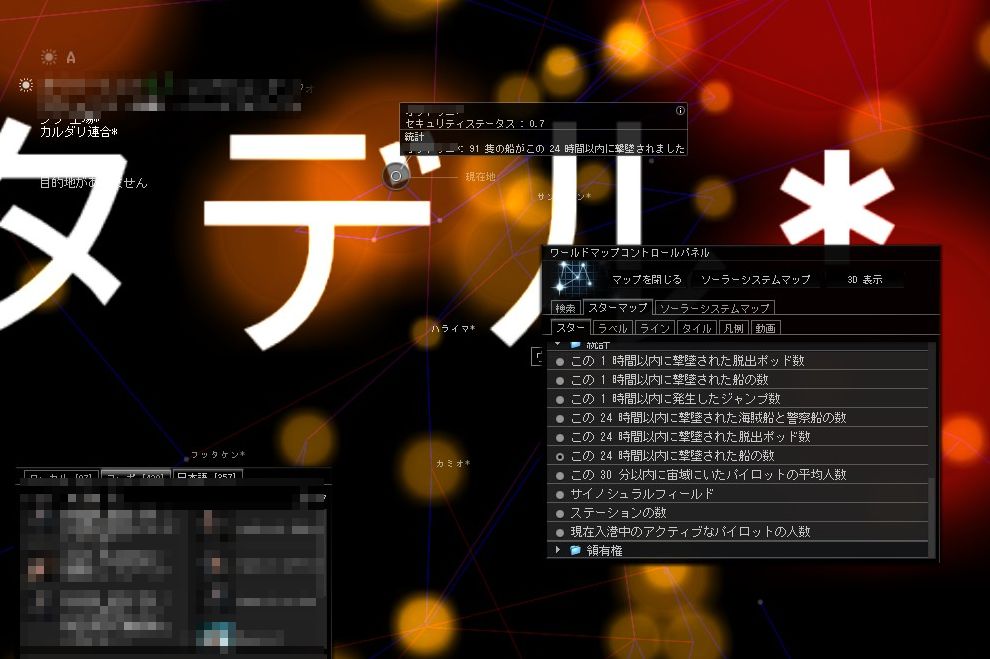The image size is (990, 659).
Task: Collapse the 統計 folder arrow
Action: (x=558, y=344)
